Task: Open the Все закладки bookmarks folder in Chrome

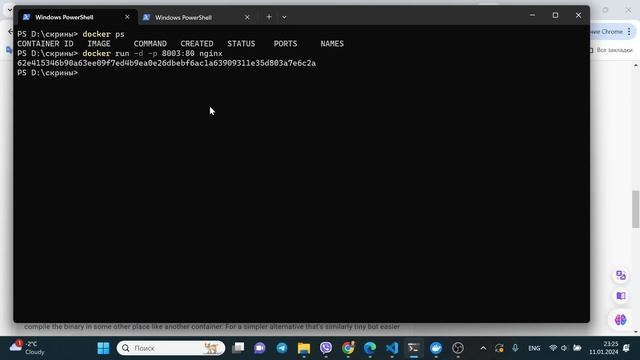Action: (x=611, y=50)
